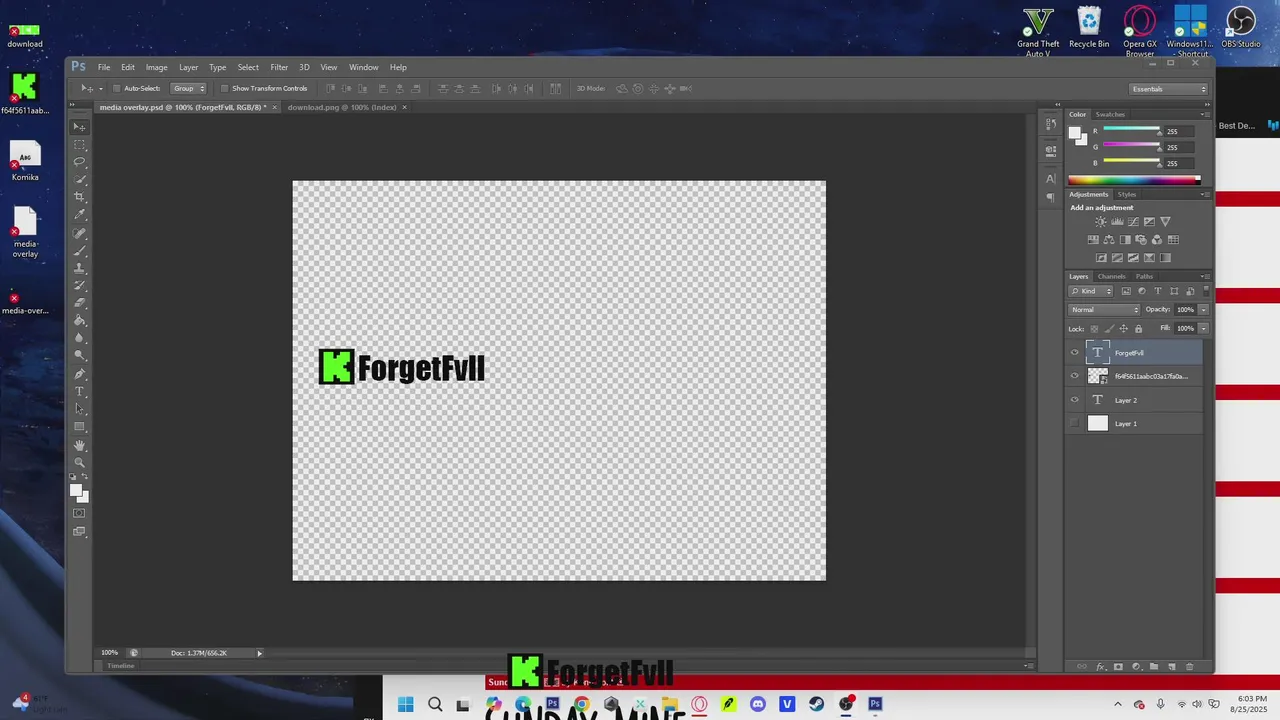
Task: Select the Brush tool
Action: point(80,250)
